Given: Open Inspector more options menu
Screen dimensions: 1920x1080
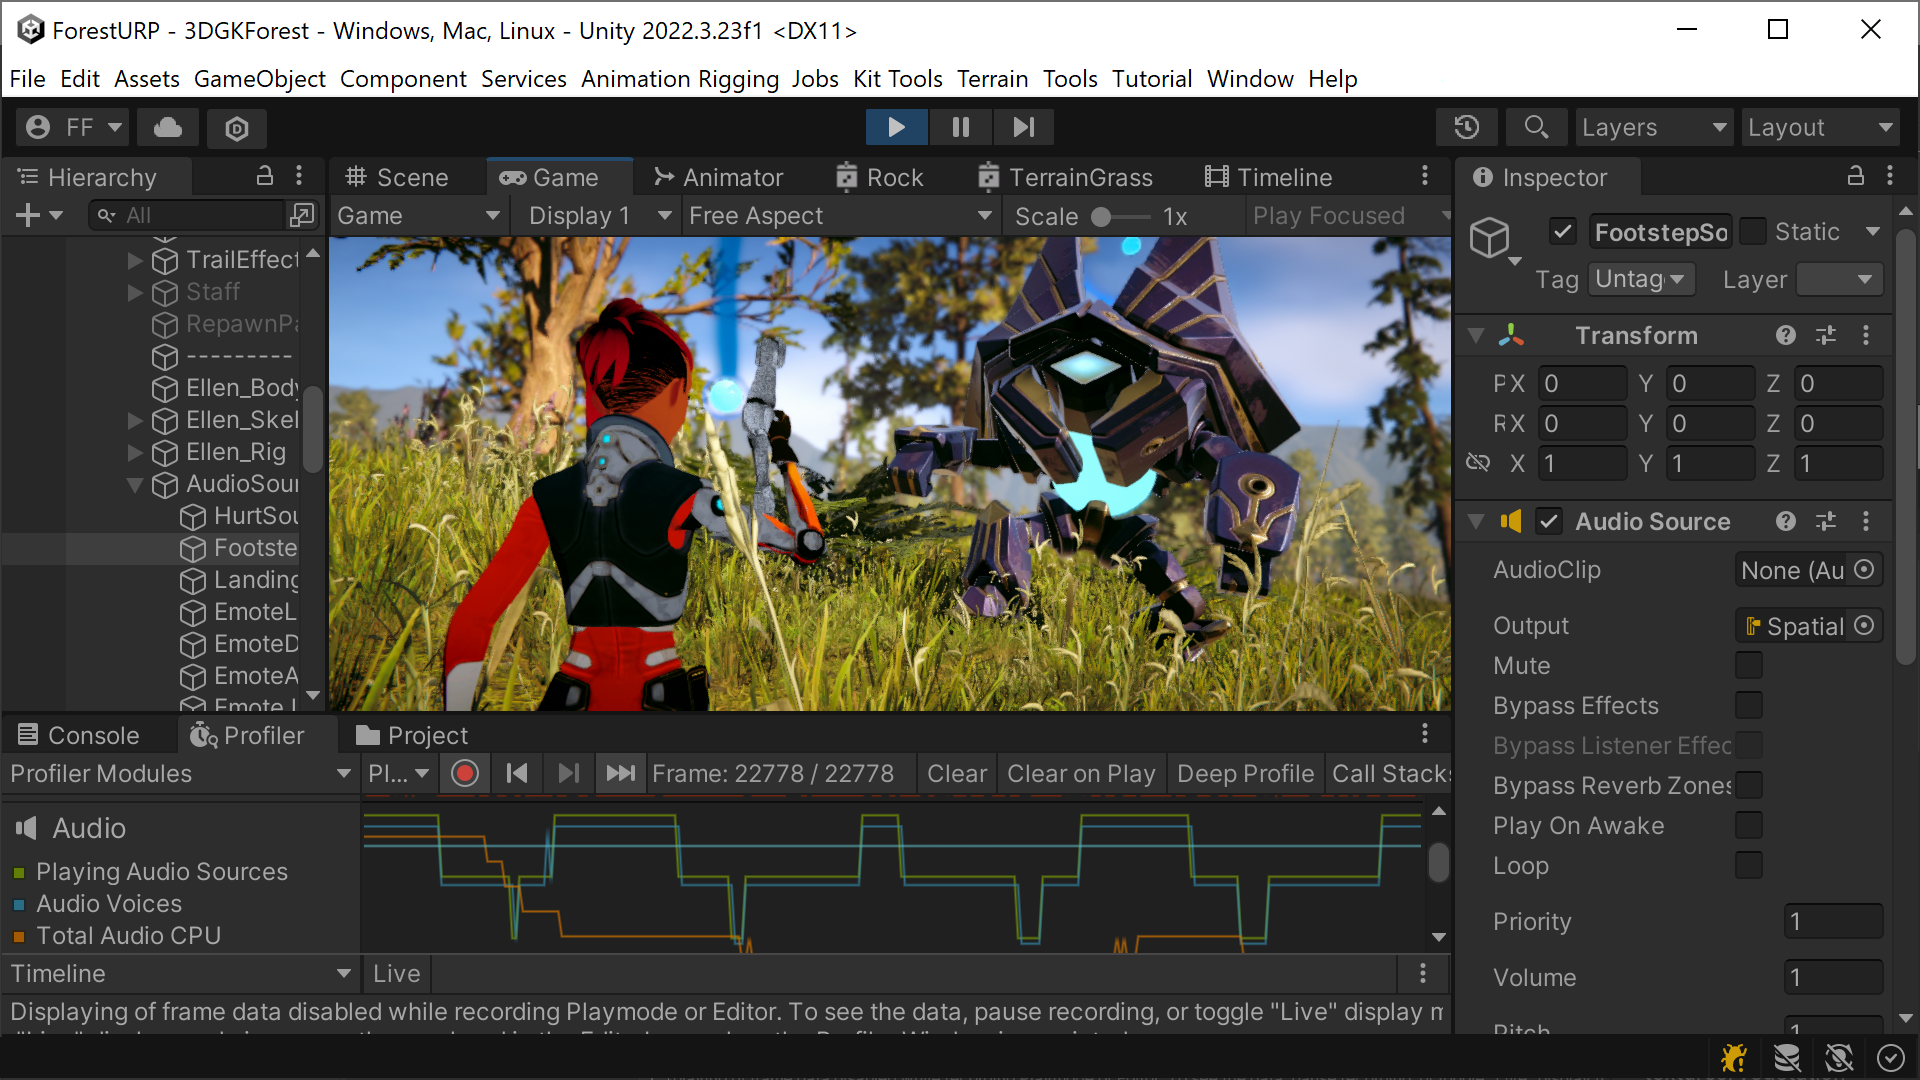Looking at the screenshot, I should click(1890, 176).
